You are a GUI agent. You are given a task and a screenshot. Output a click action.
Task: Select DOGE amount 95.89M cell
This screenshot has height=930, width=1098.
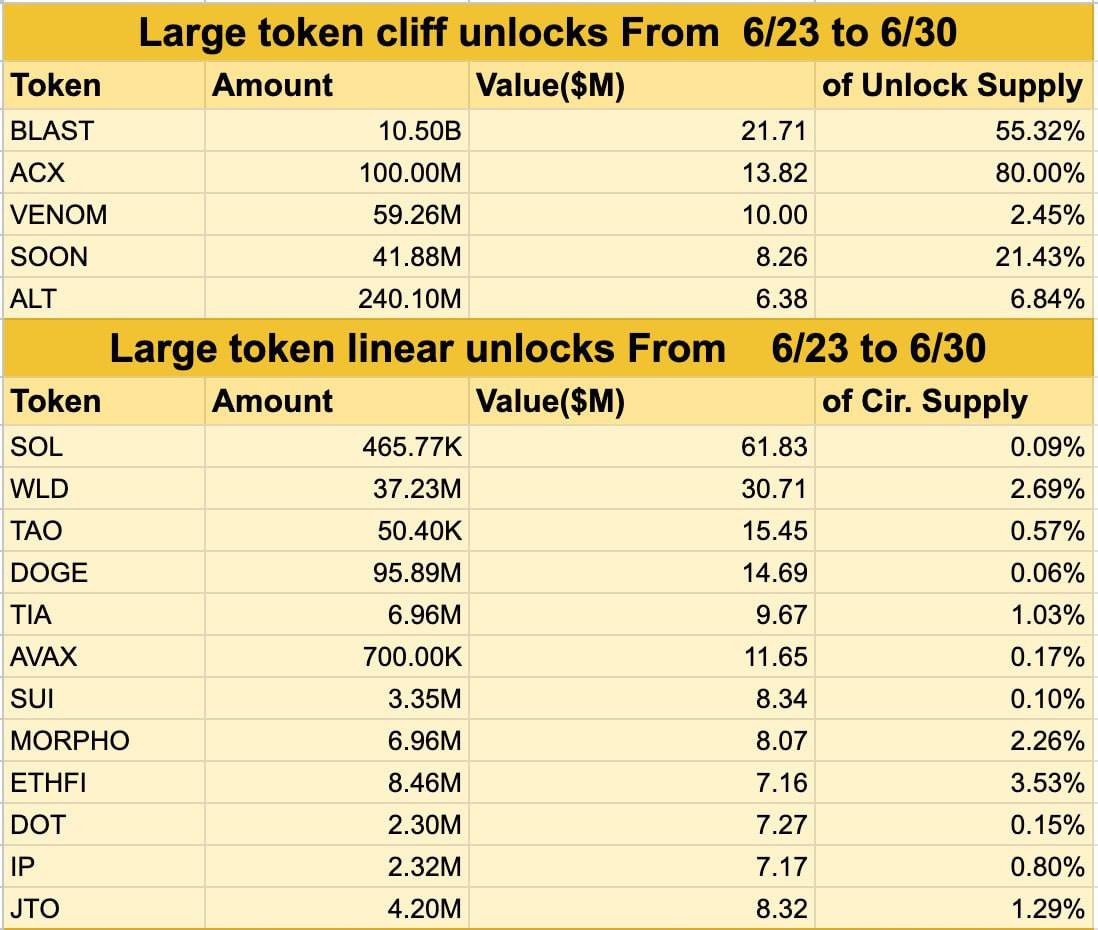tap(337, 572)
